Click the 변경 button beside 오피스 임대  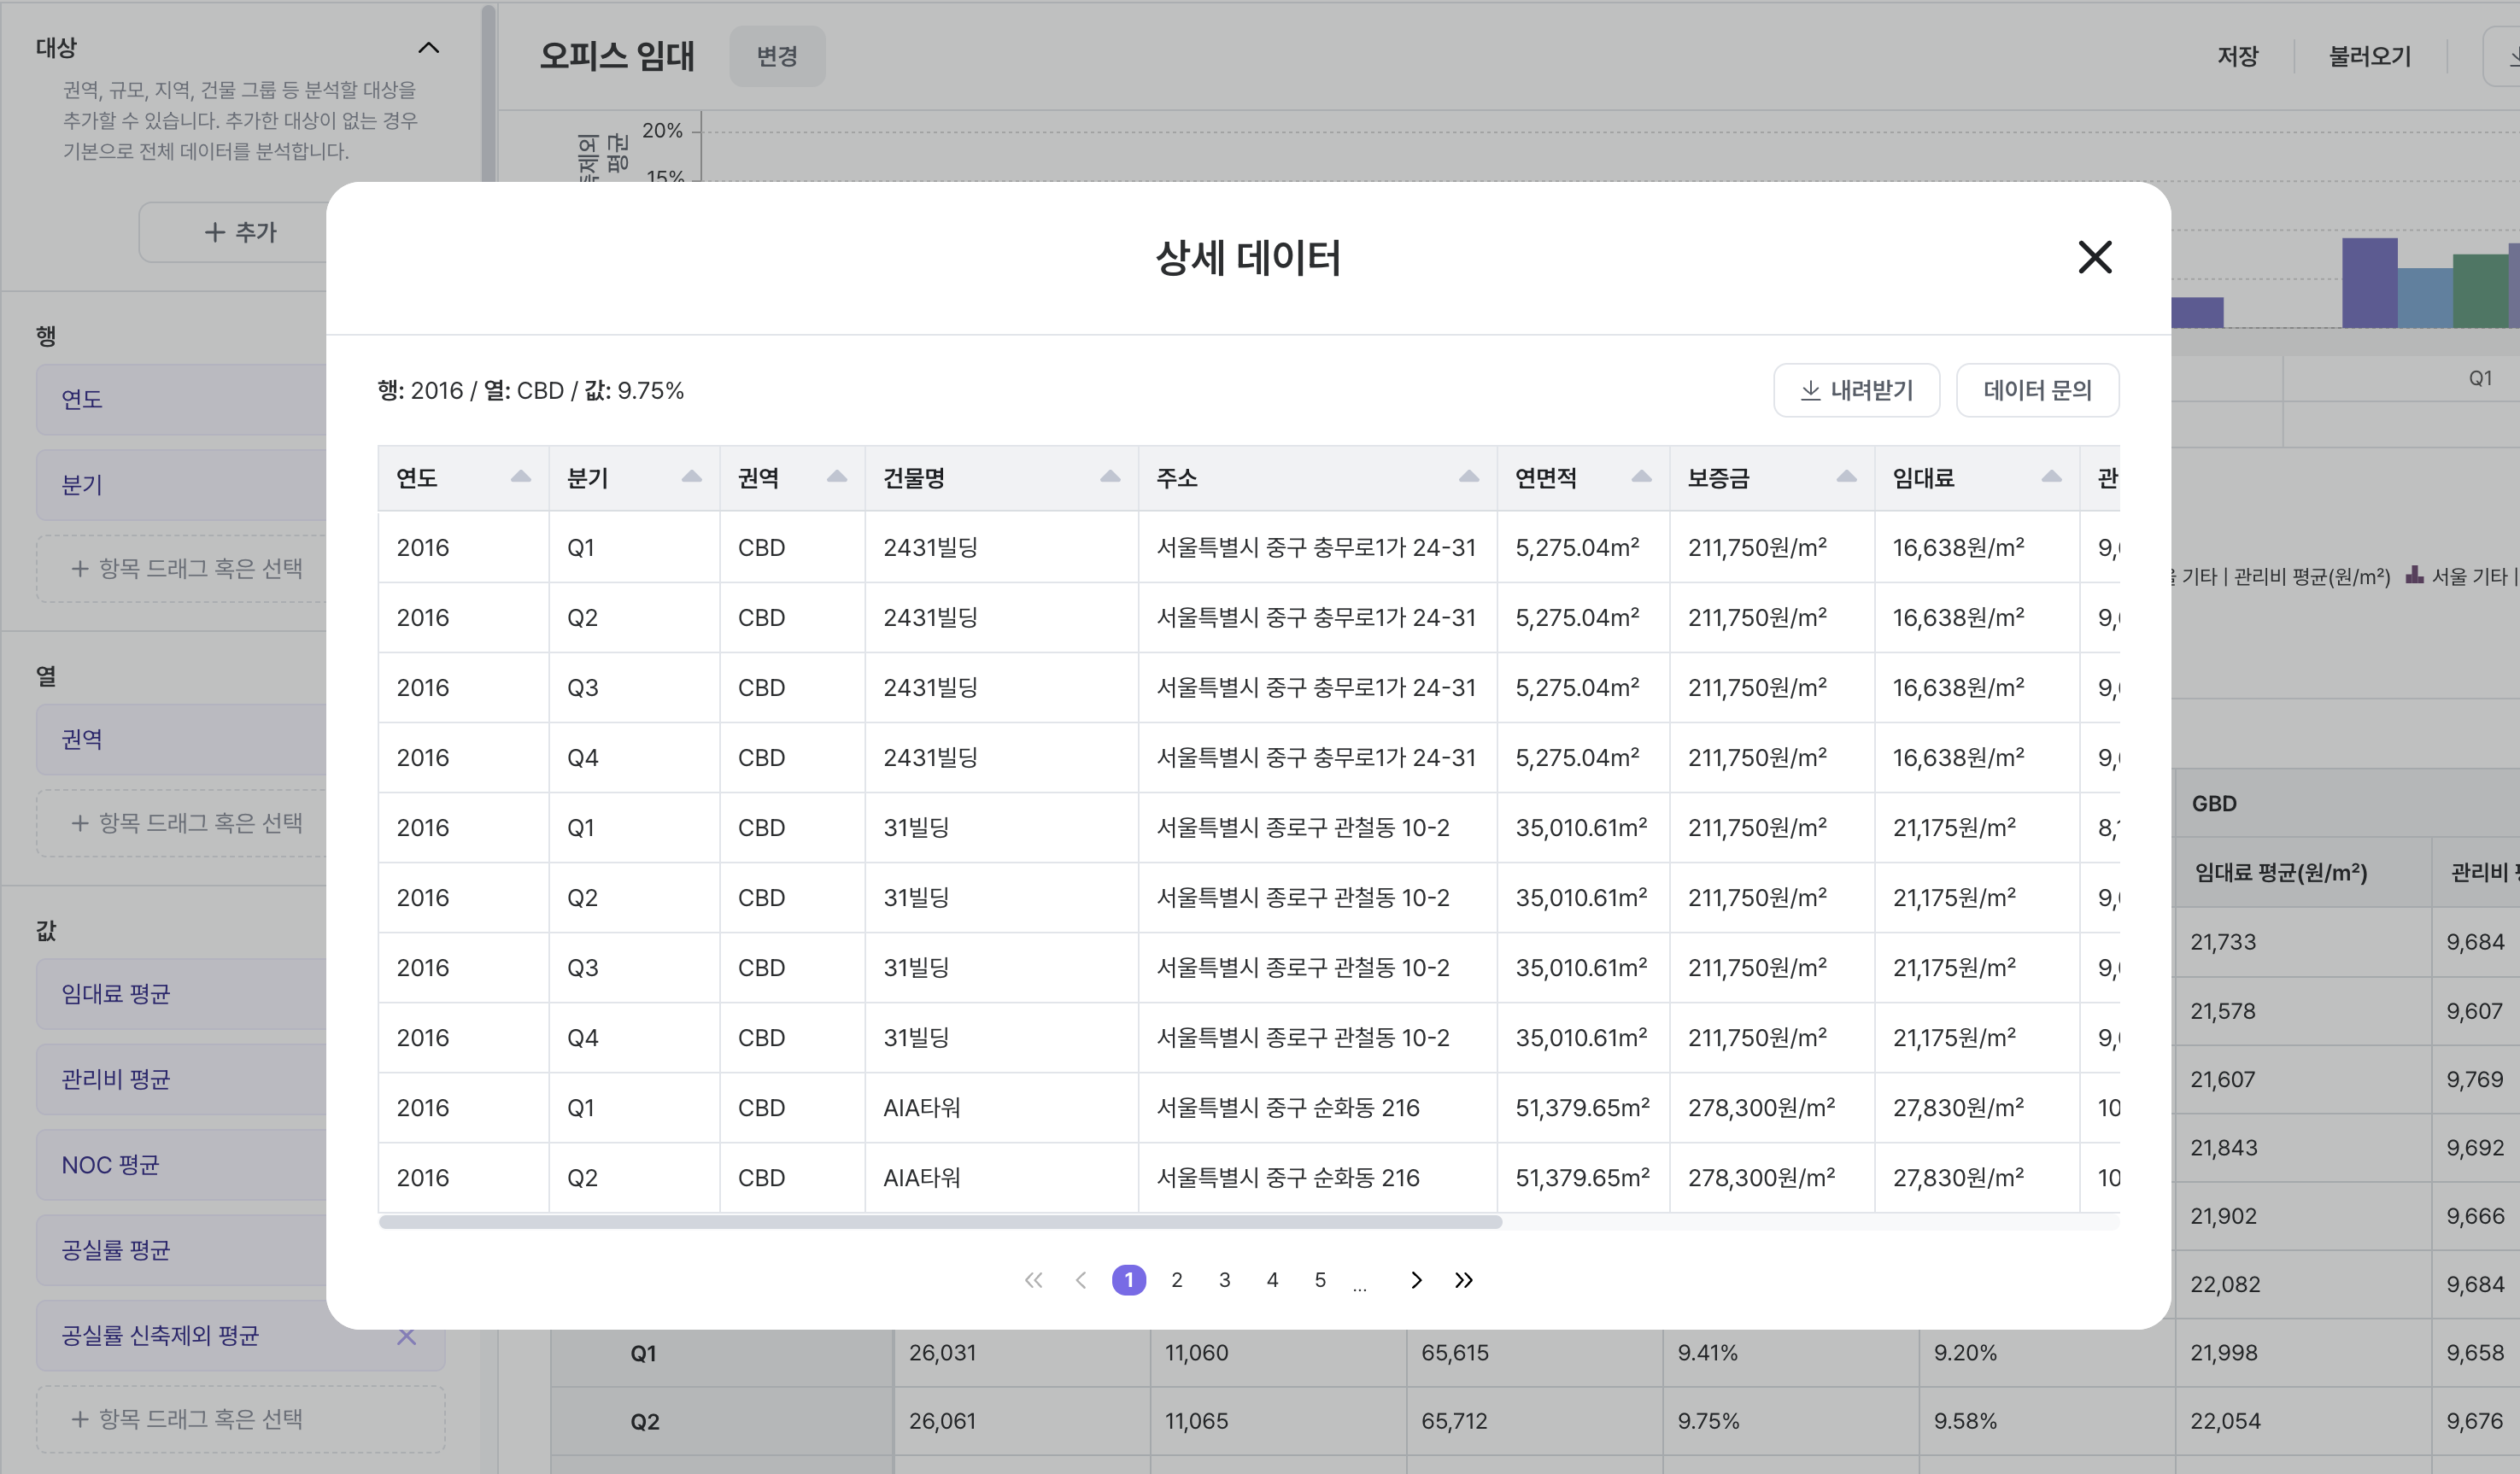[x=776, y=56]
